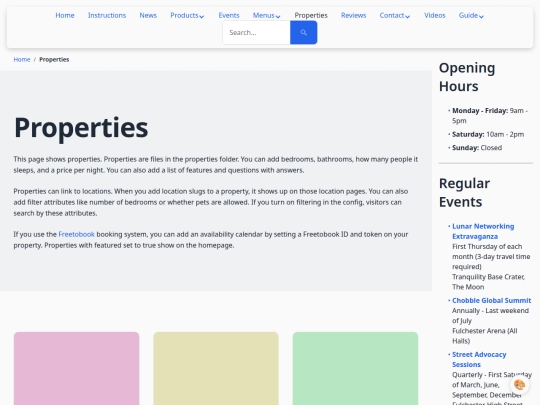Open the yellow property card thumbnail

[216, 368]
